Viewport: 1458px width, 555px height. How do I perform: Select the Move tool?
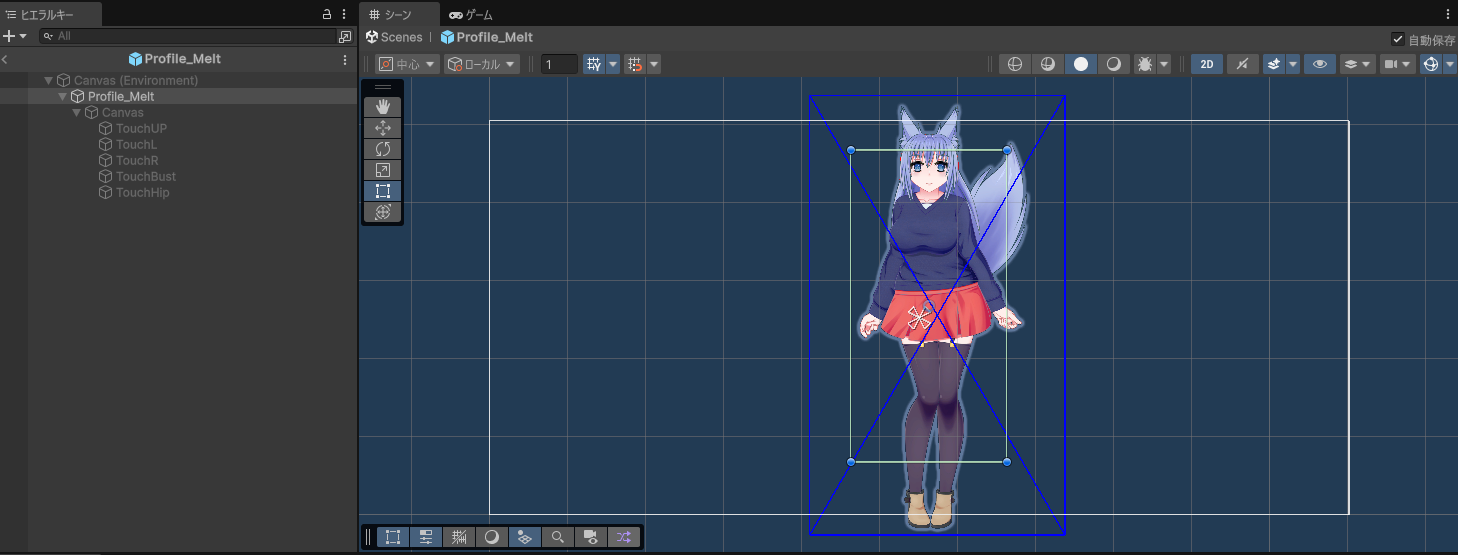pos(382,128)
